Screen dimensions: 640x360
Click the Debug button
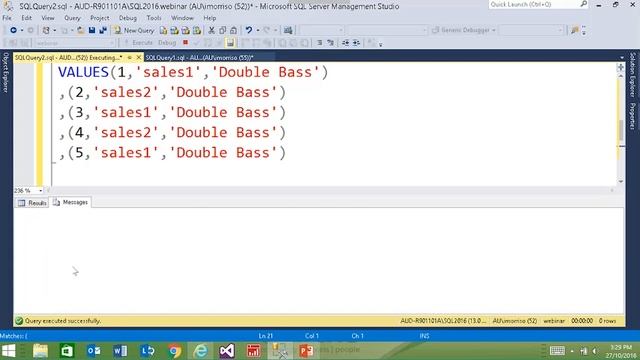coord(167,43)
